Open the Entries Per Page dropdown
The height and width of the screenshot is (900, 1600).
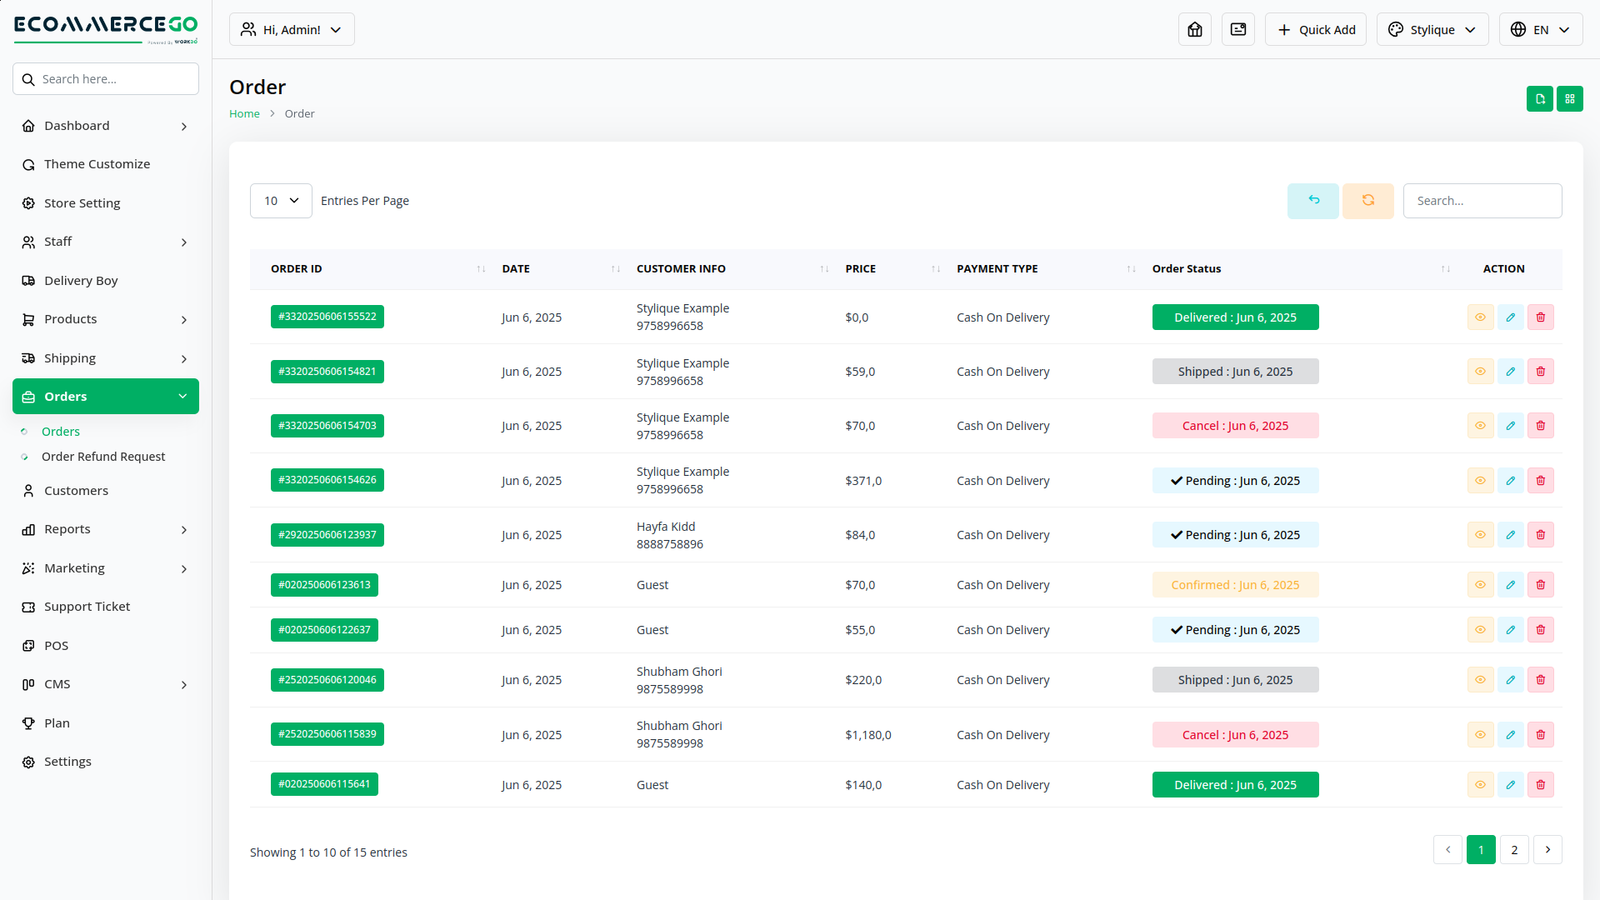pos(281,201)
